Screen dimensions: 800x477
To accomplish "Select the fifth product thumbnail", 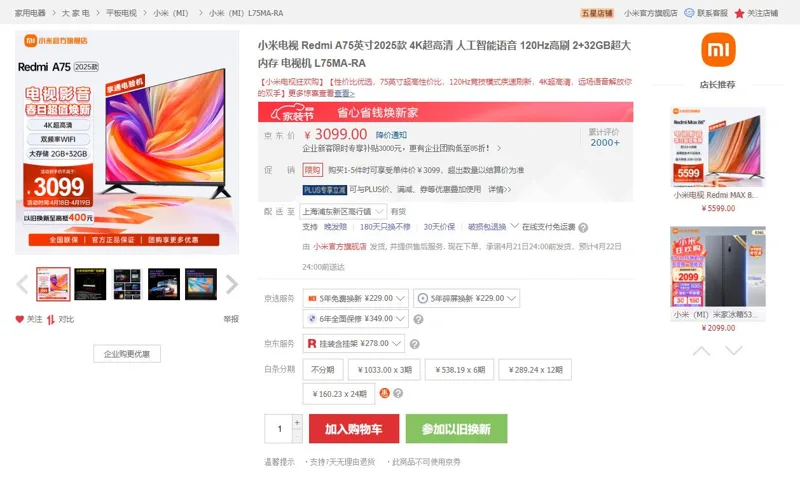I will [201, 284].
